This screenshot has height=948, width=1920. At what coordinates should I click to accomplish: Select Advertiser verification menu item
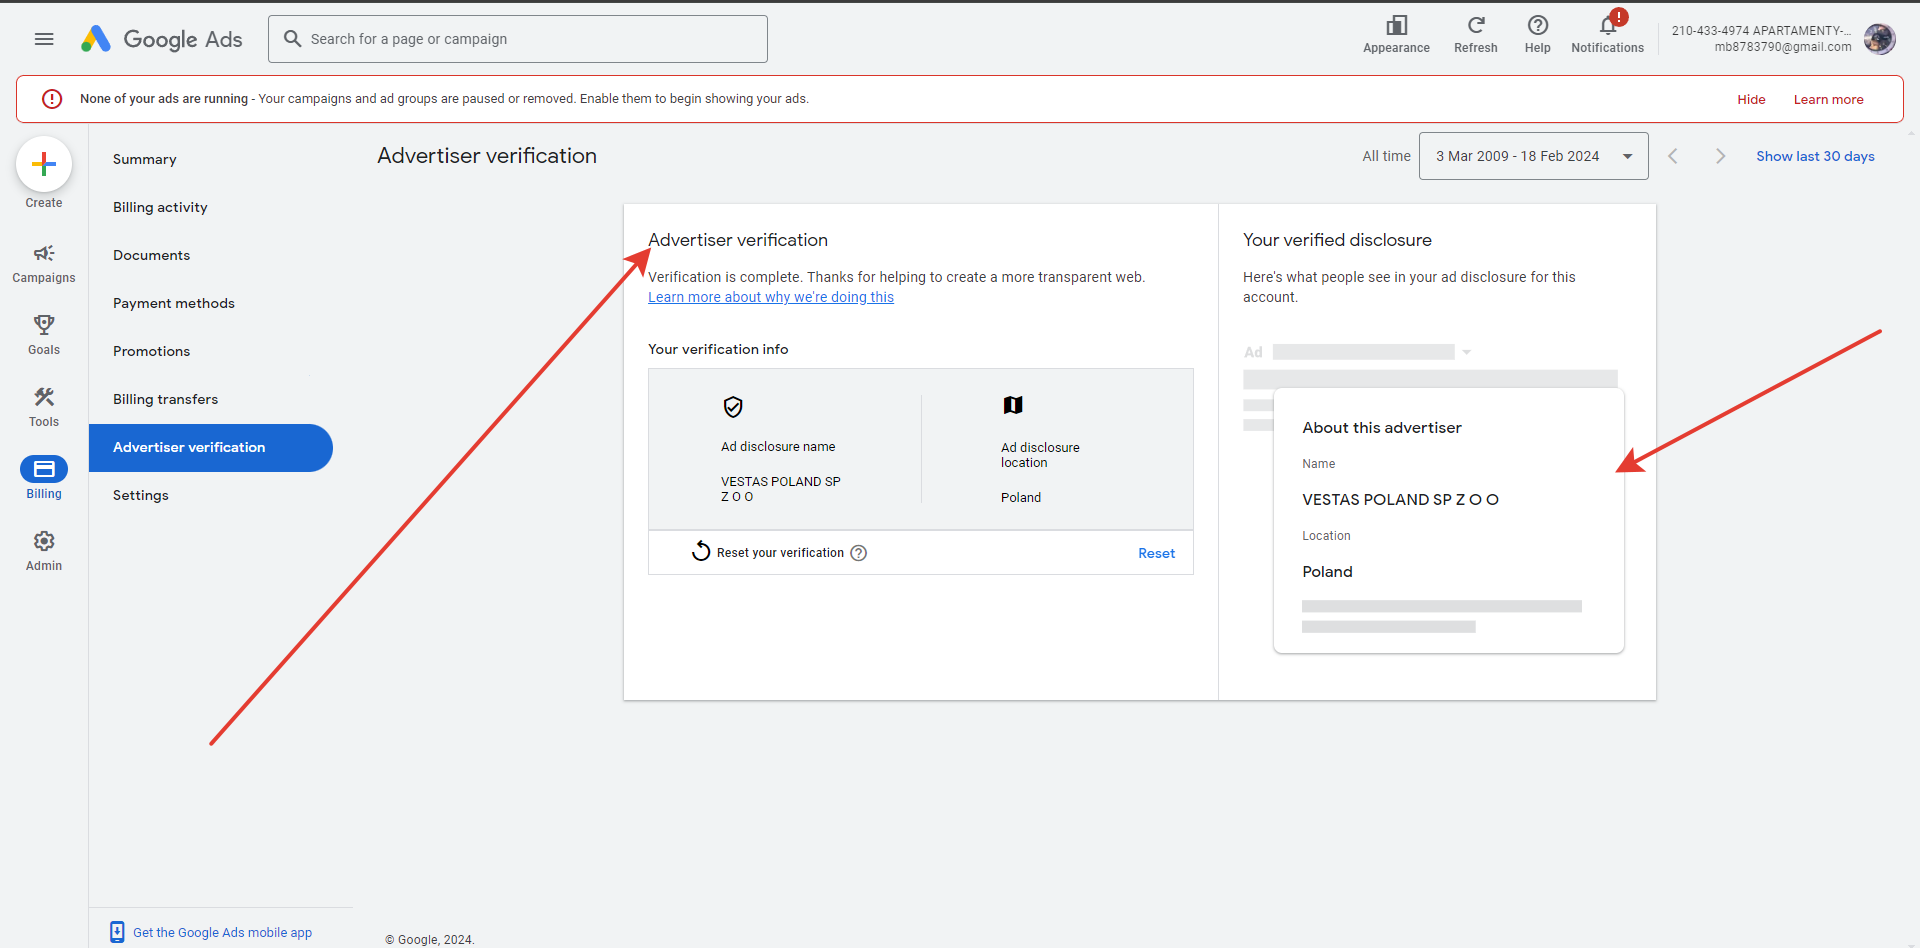pyautogui.click(x=211, y=448)
